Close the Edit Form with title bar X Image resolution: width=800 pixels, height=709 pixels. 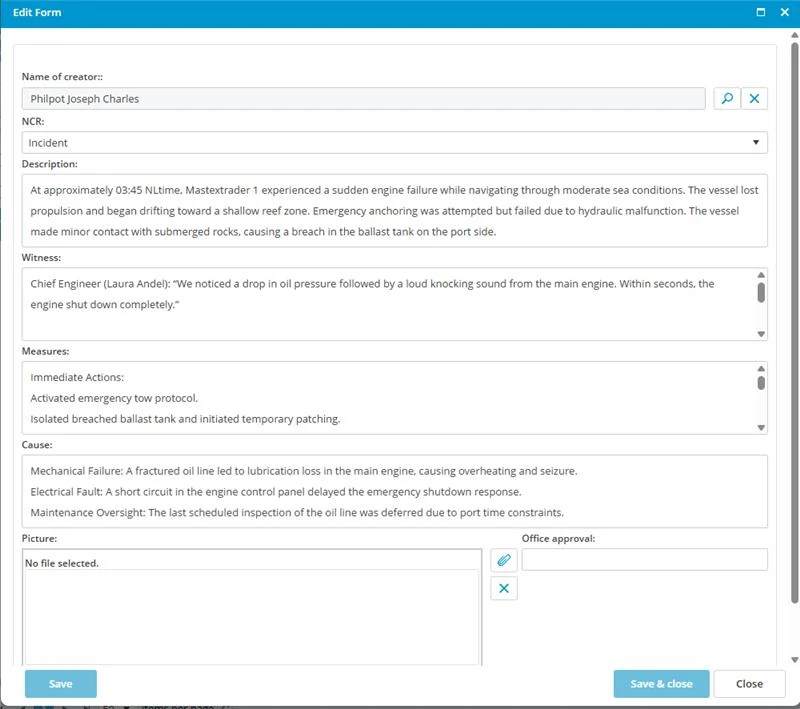[785, 13]
